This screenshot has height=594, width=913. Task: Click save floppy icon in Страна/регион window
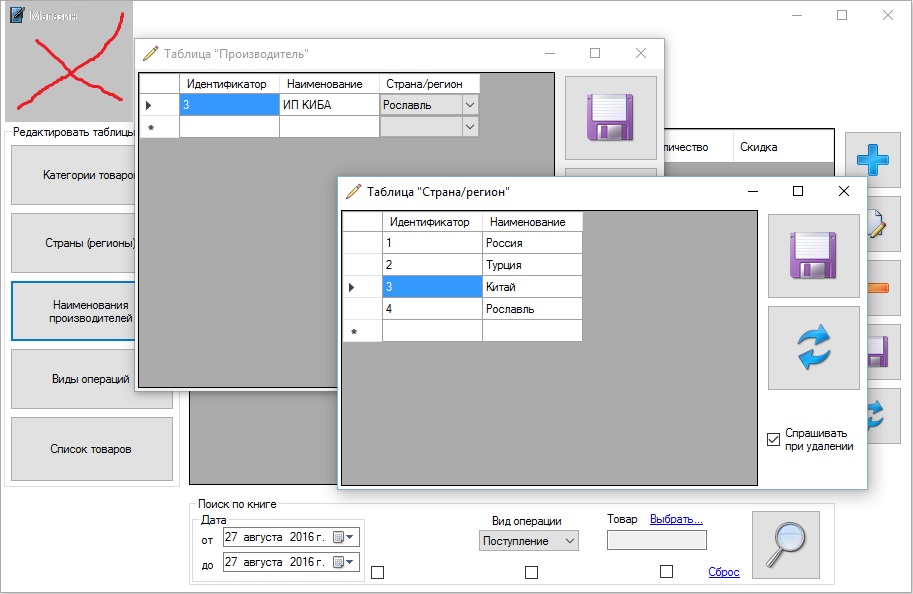click(813, 256)
